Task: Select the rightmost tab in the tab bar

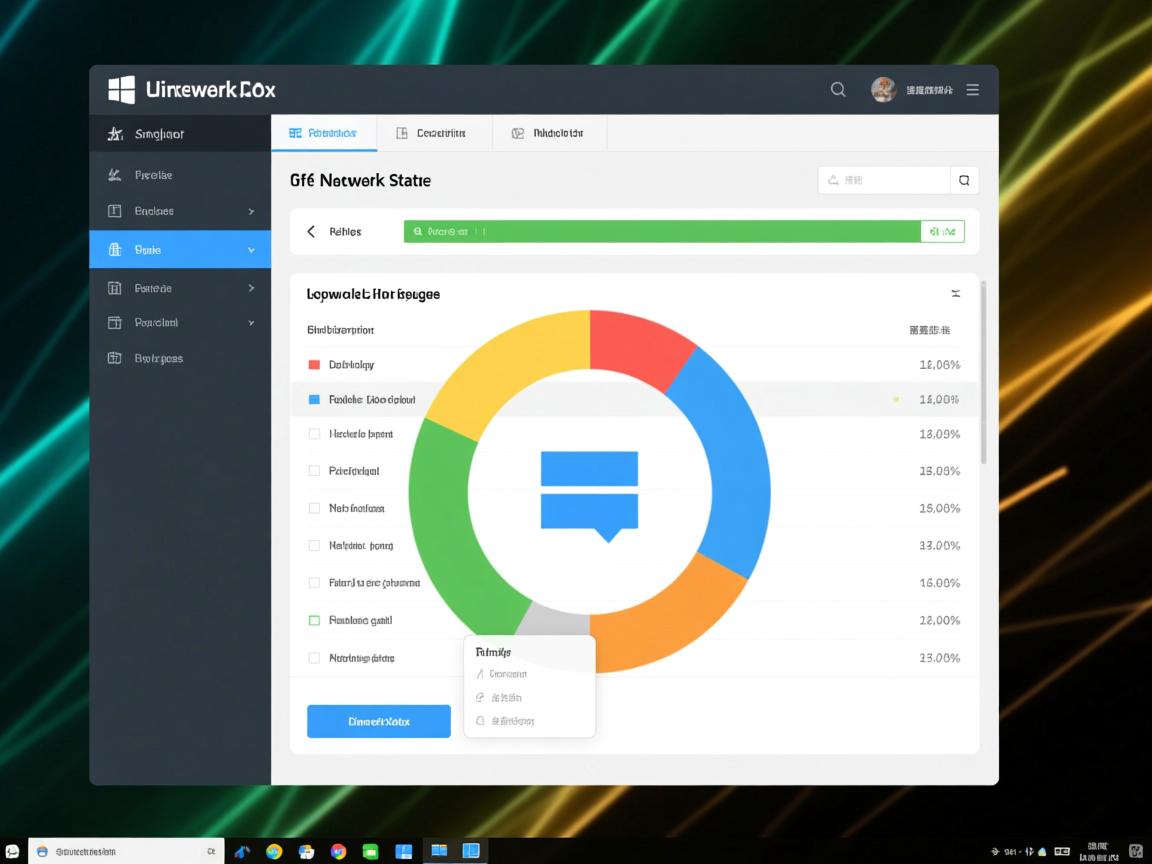Action: coord(548,132)
